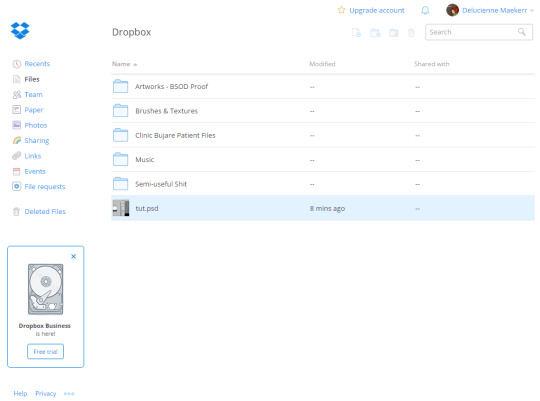Open the tut.psd thumbnail preview

pyautogui.click(x=121, y=208)
